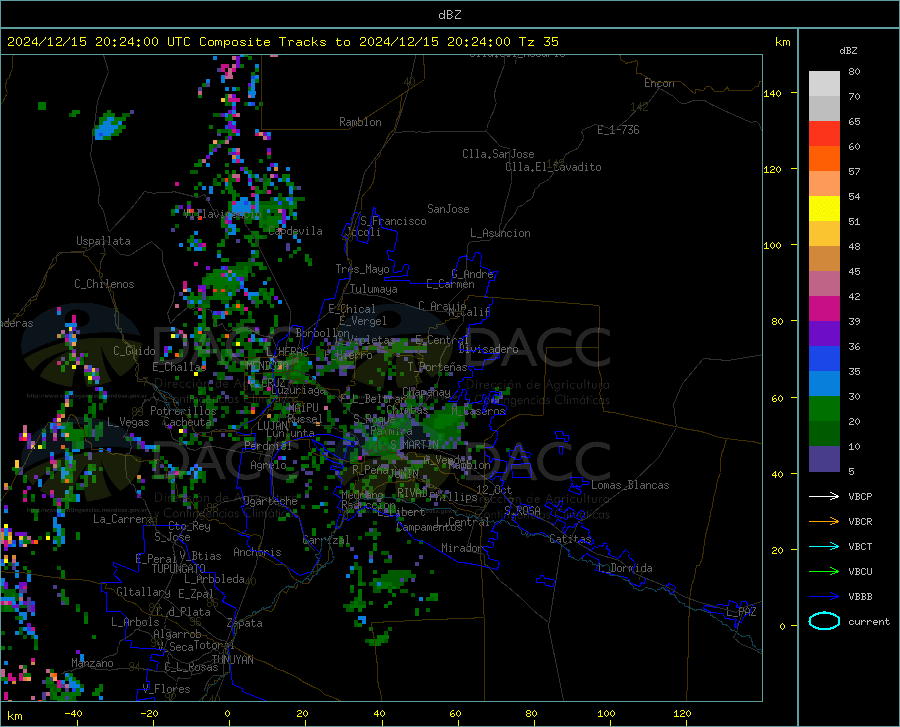Select the blue 35 dBZ color swatch
Image resolution: width=900 pixels, height=727 pixels.
point(824,359)
